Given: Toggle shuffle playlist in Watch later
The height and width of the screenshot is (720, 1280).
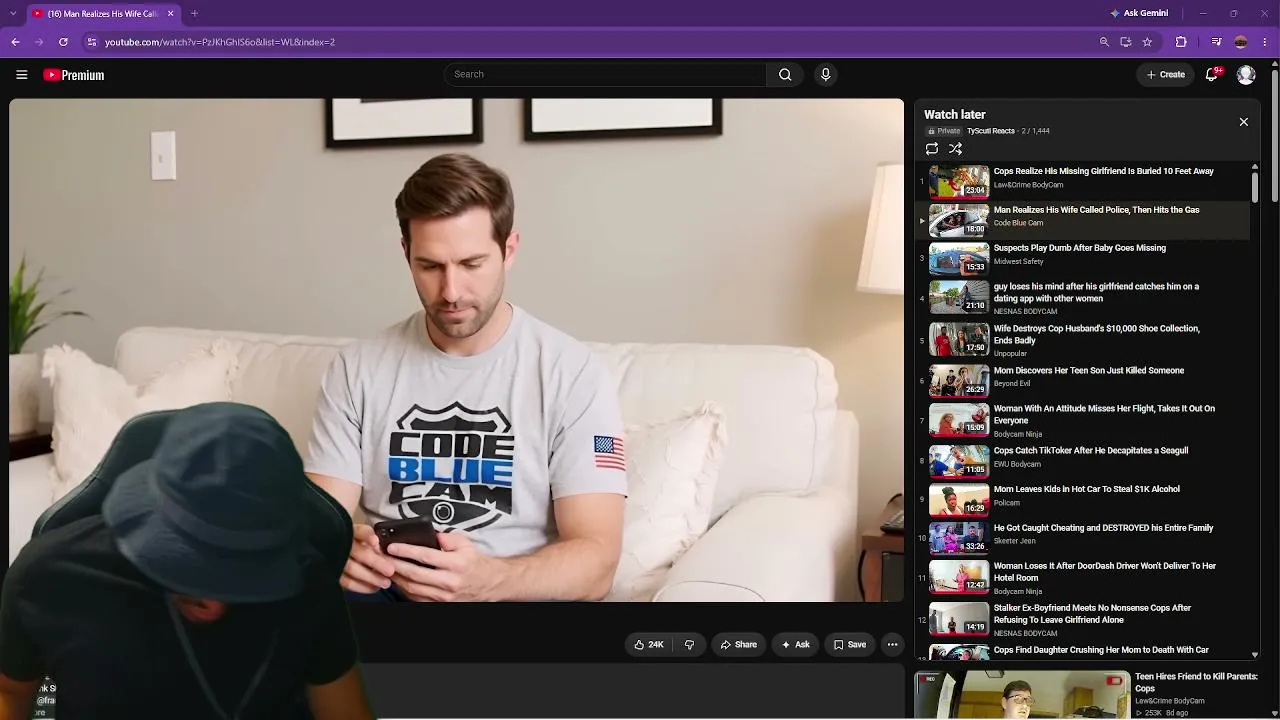Looking at the screenshot, I should [956, 149].
